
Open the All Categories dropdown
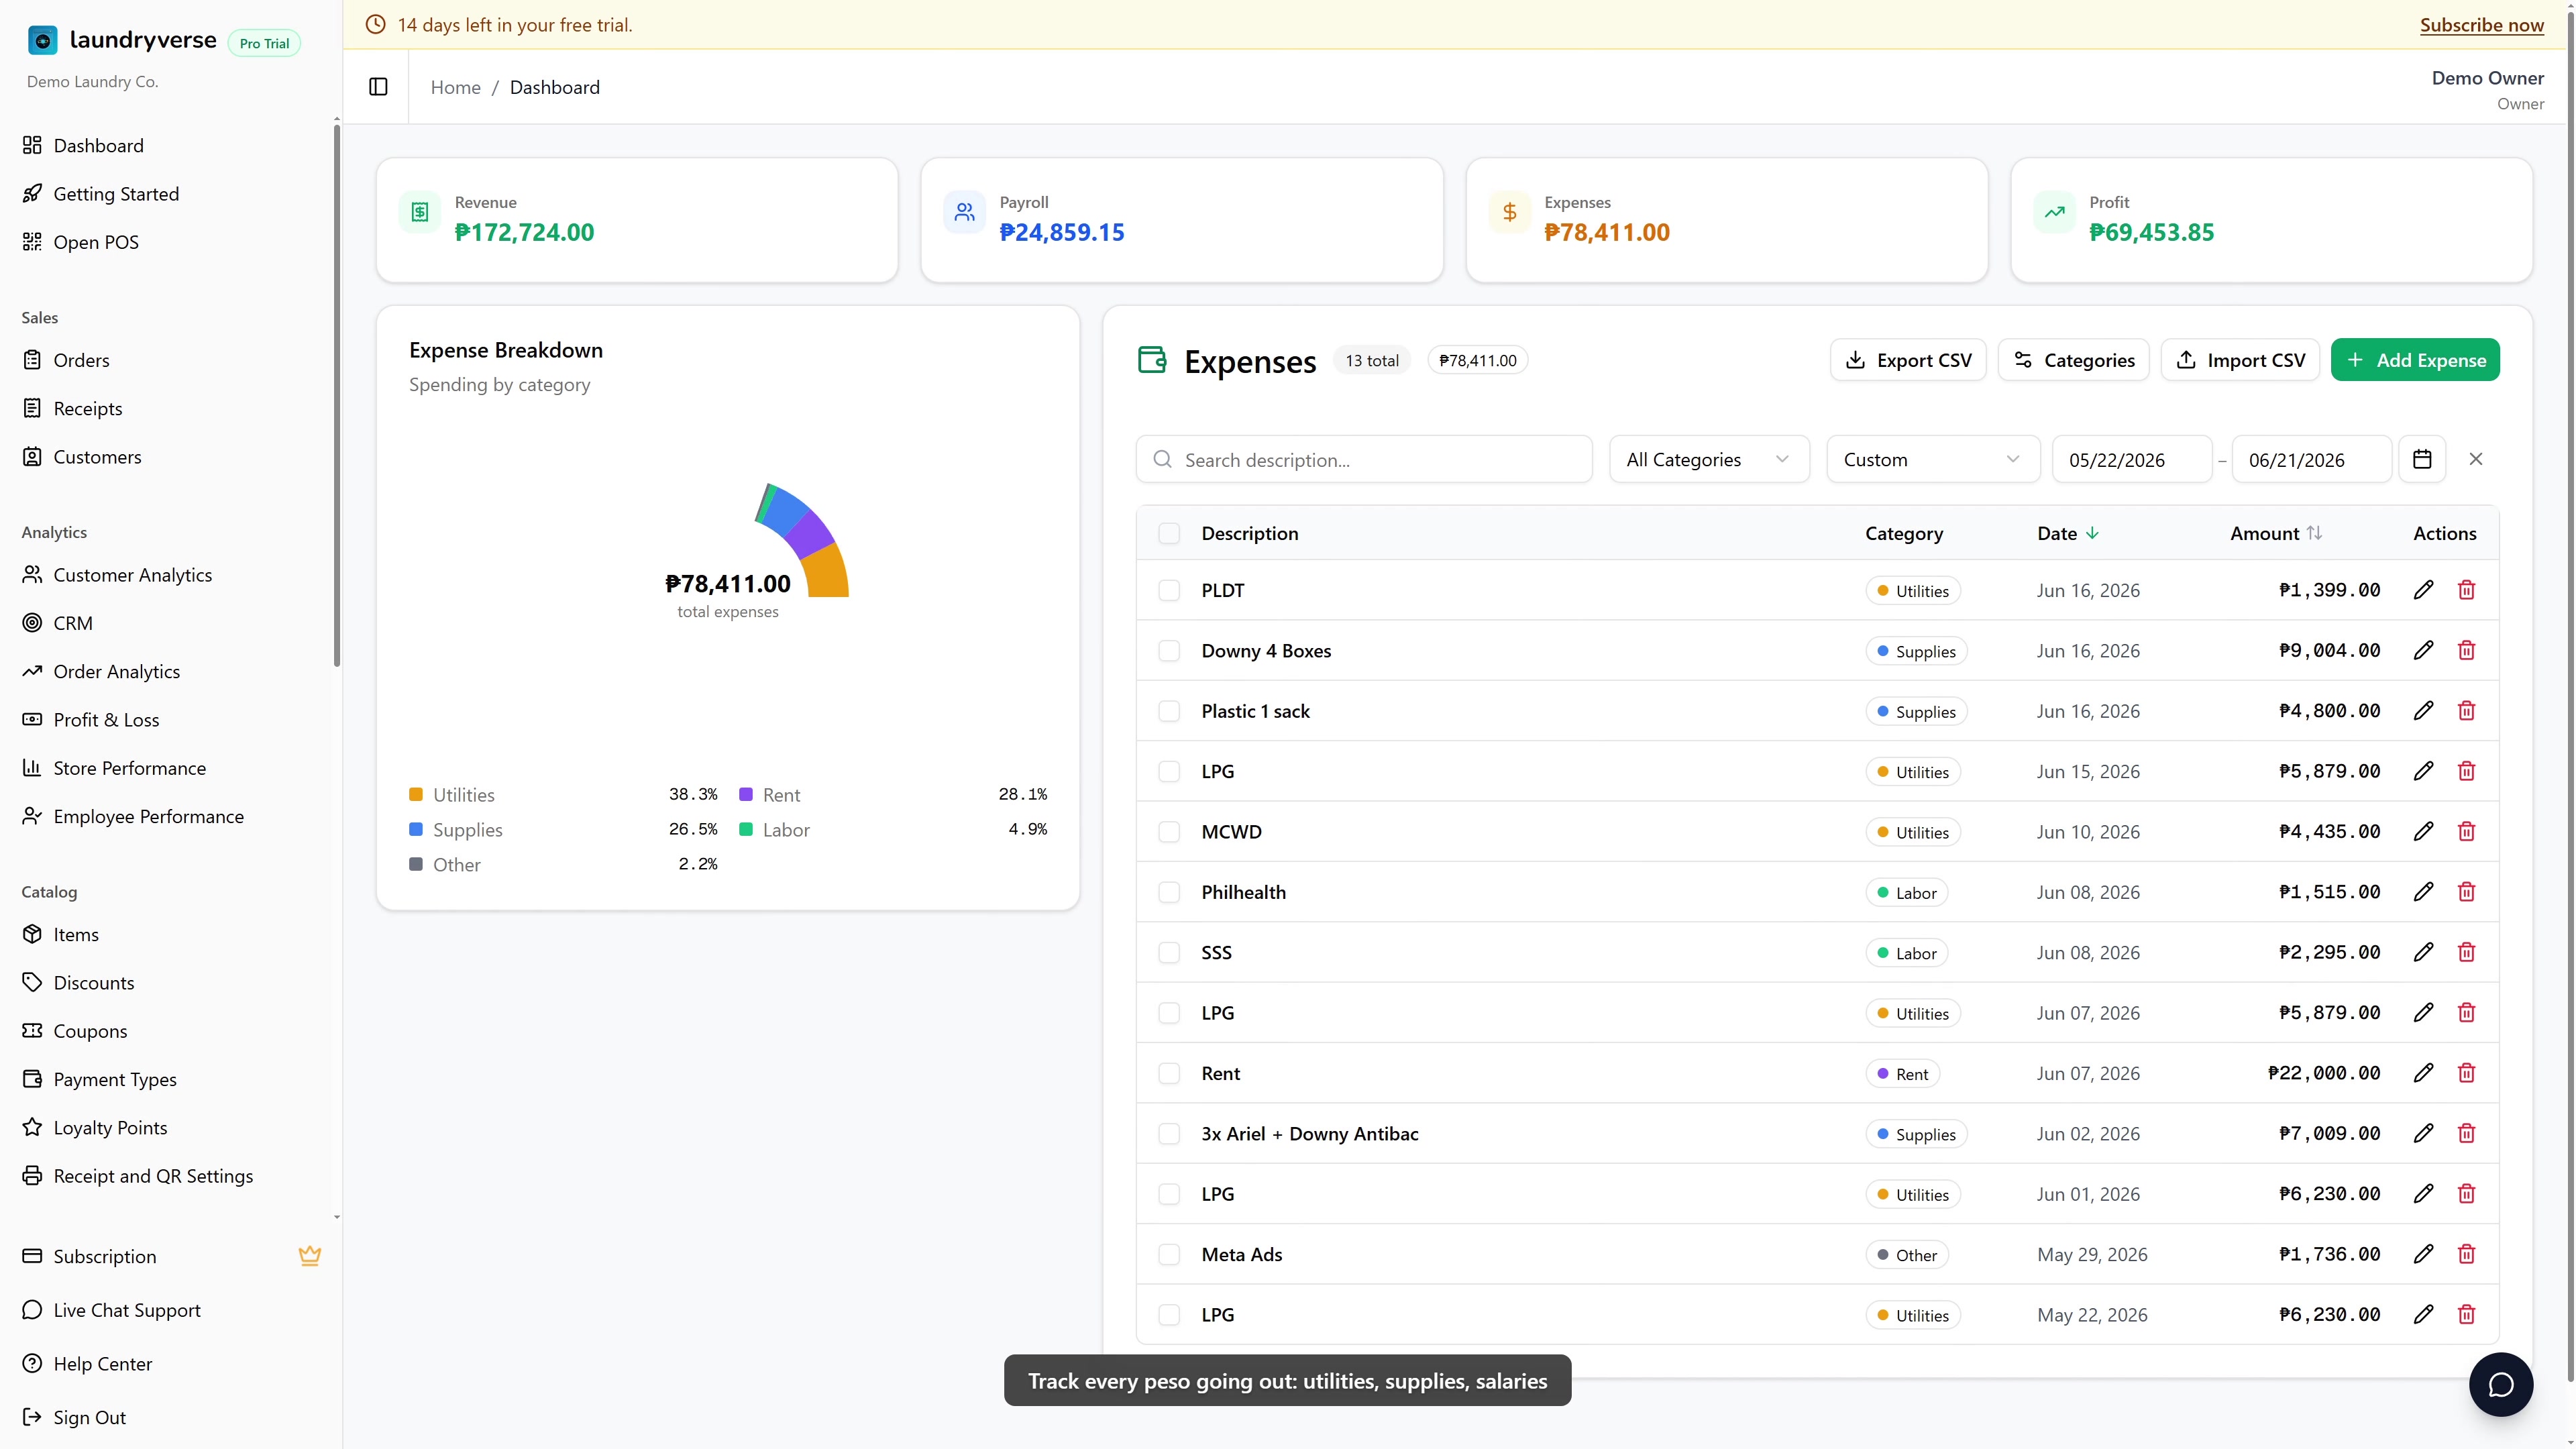point(1709,459)
